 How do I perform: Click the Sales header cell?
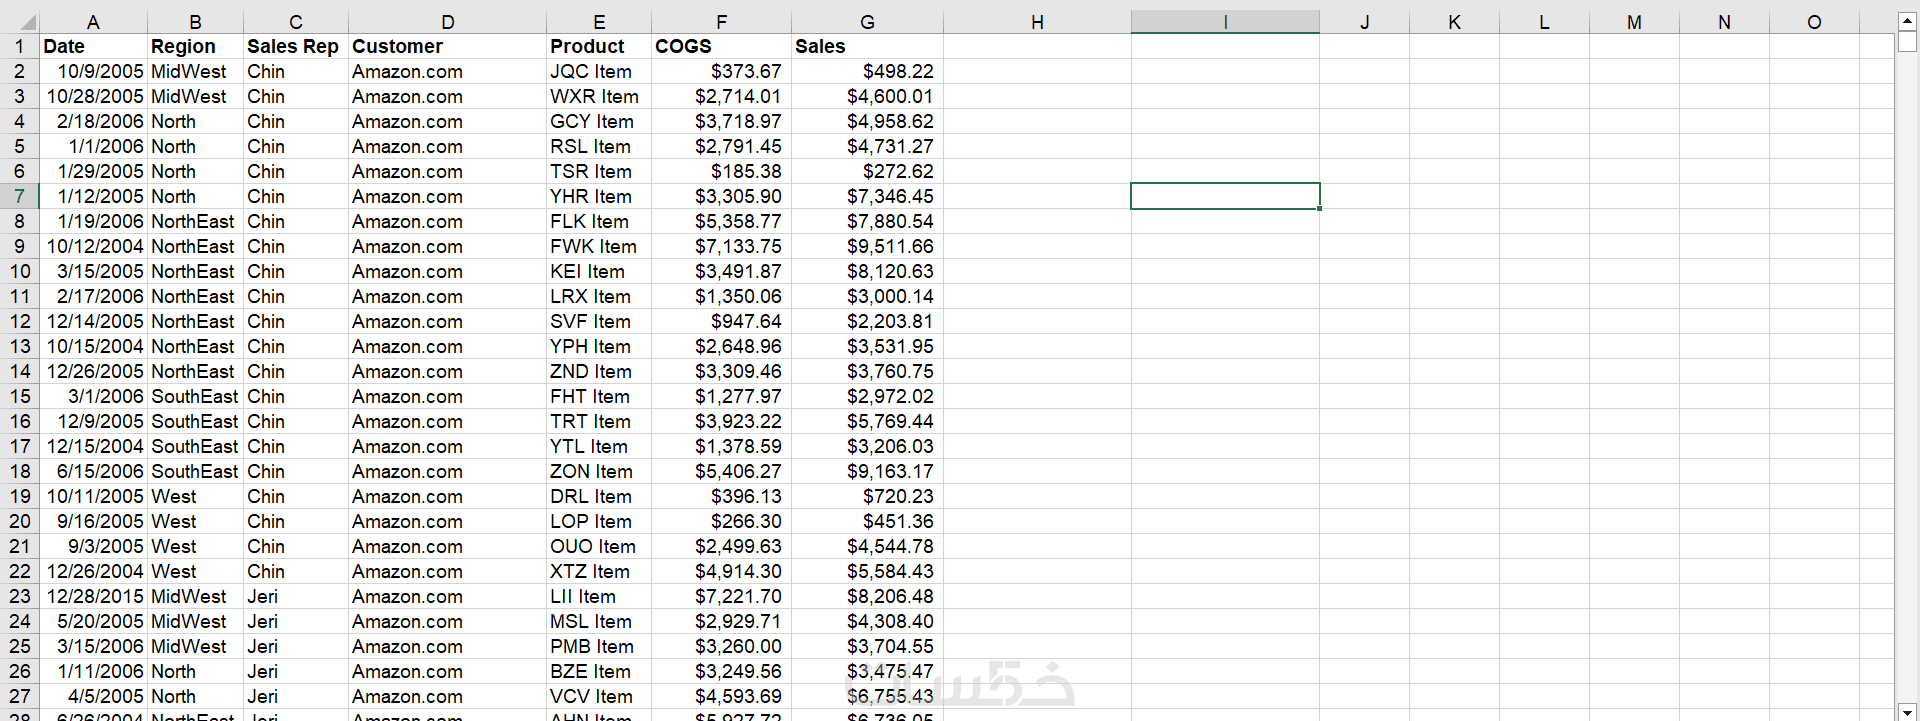[867, 46]
